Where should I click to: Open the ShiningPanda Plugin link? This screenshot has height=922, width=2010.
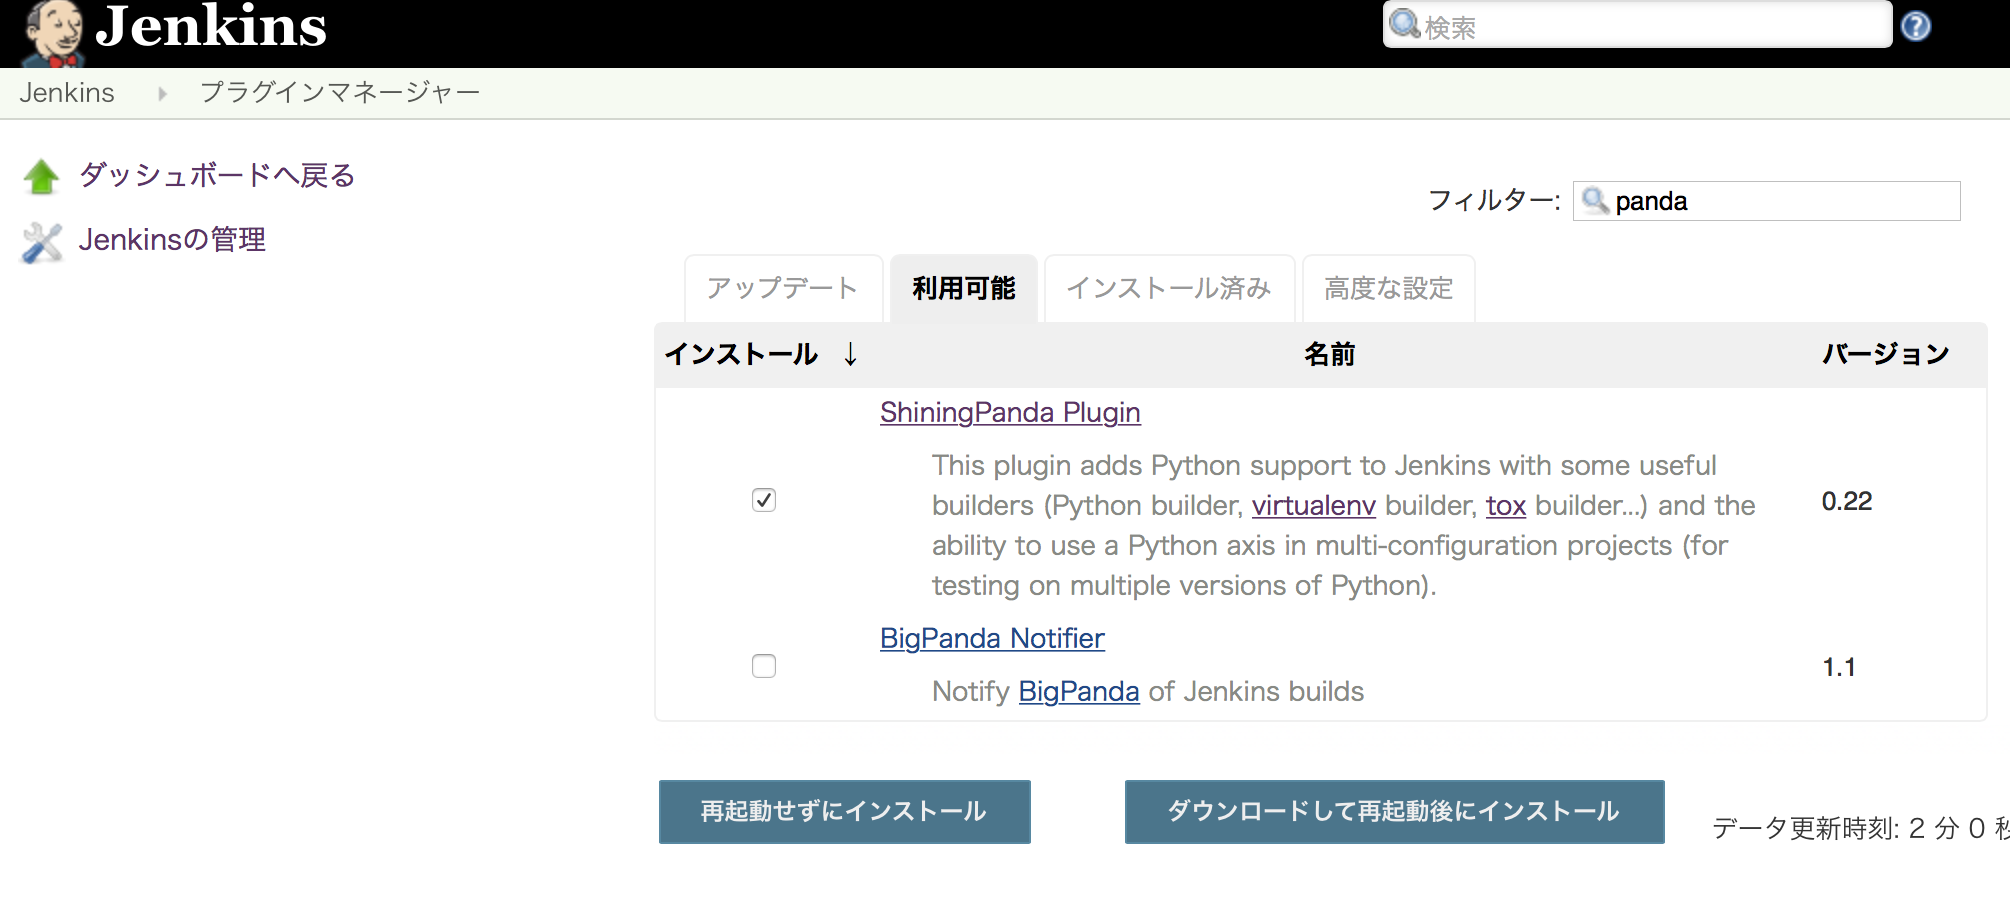[x=1009, y=412]
